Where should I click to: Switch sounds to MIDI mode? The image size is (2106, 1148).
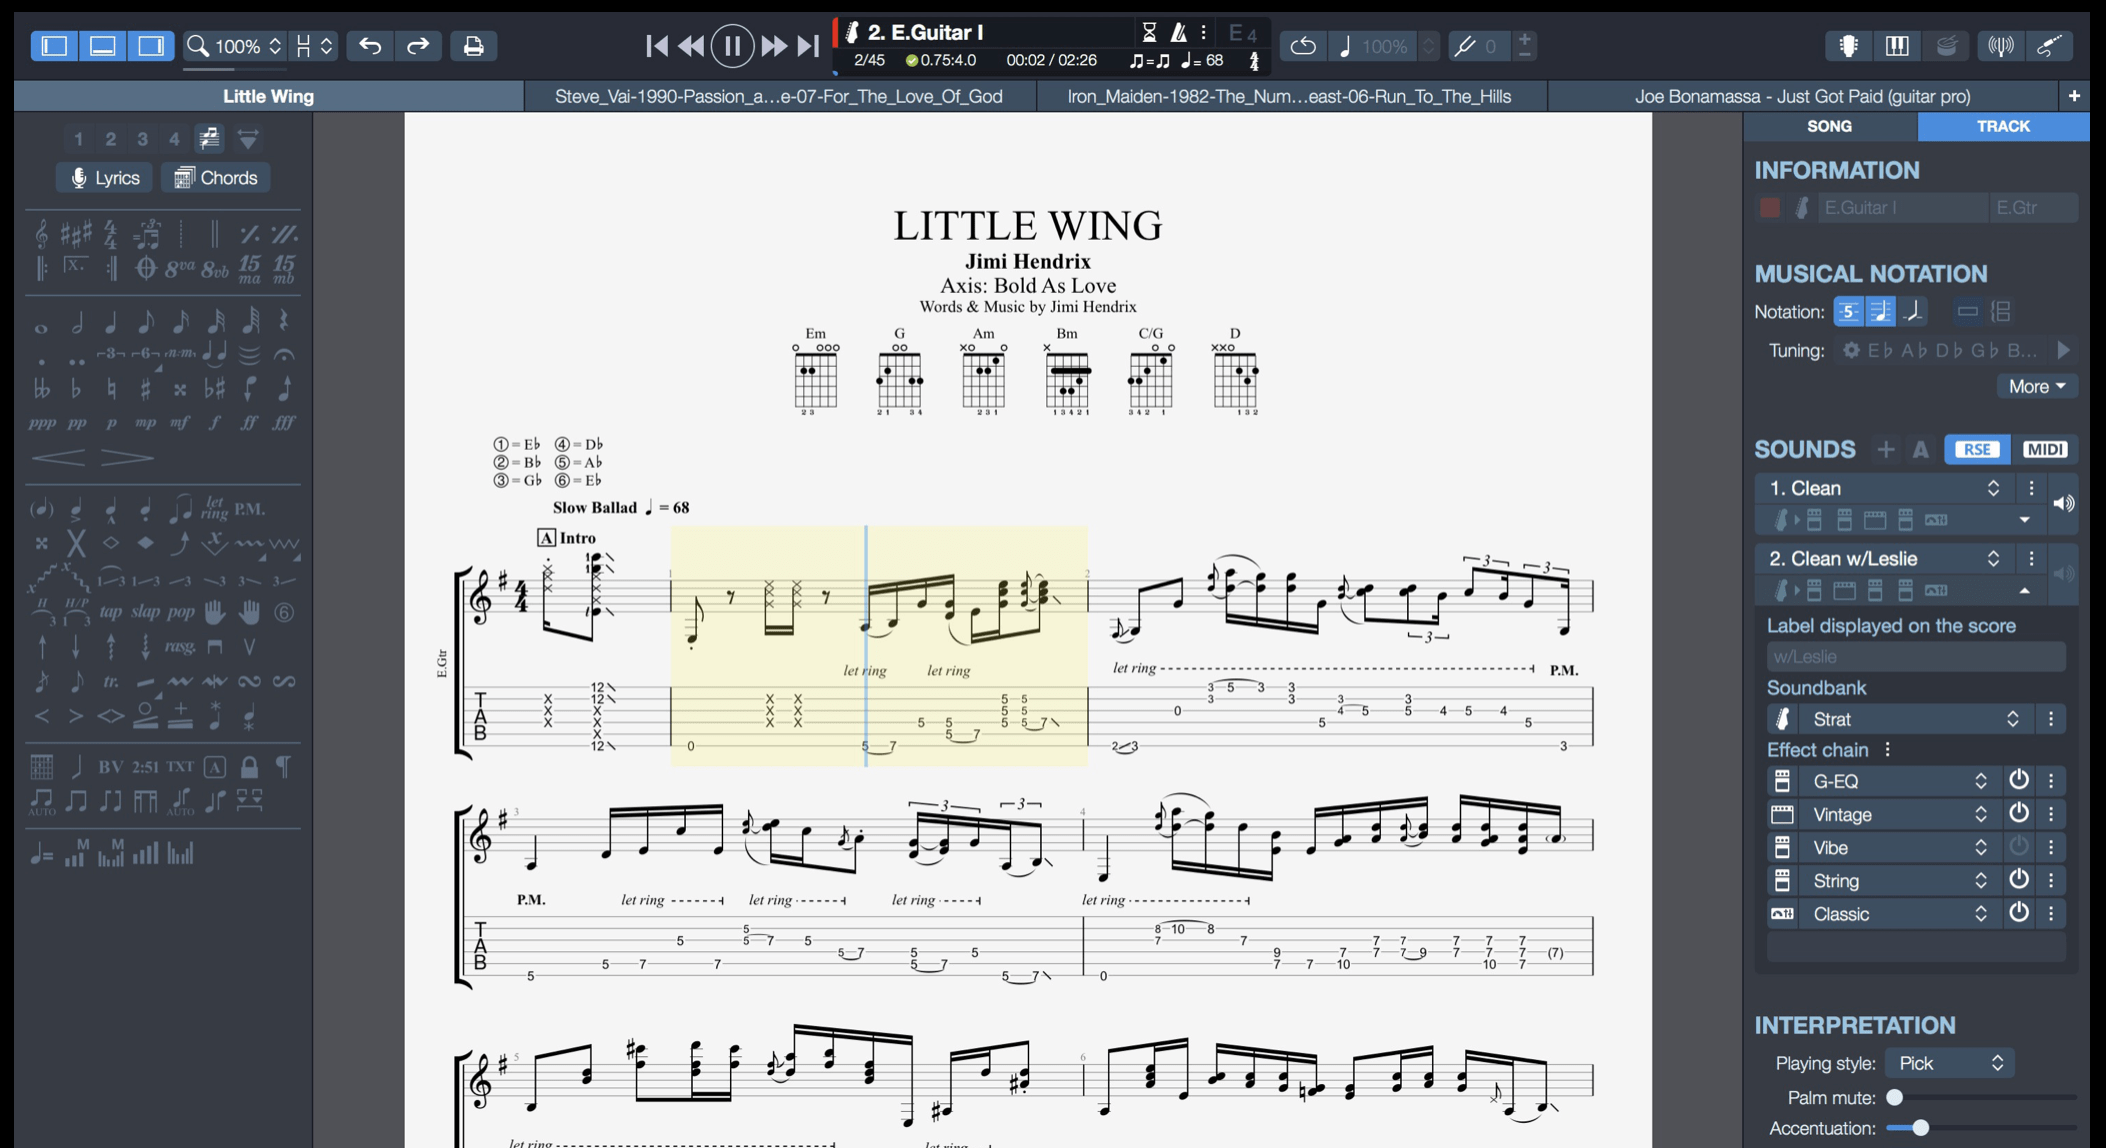tap(2045, 450)
